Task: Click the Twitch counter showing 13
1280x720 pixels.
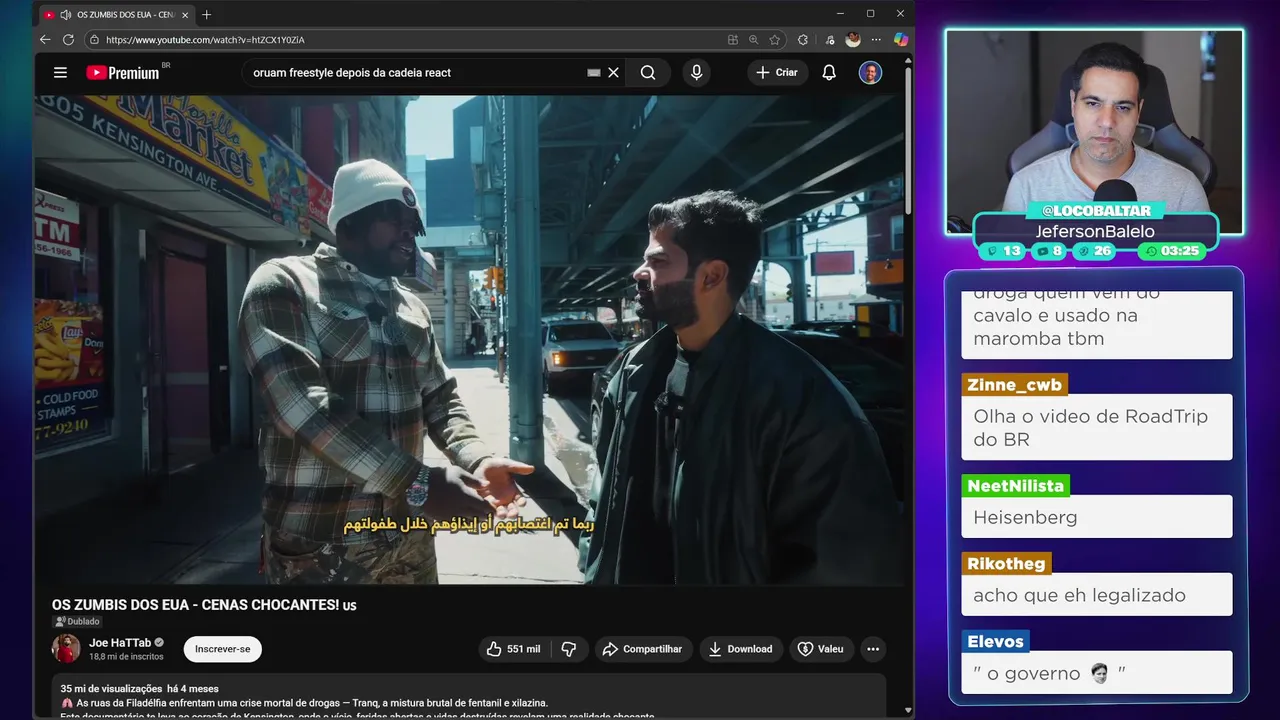Action: click(1004, 251)
